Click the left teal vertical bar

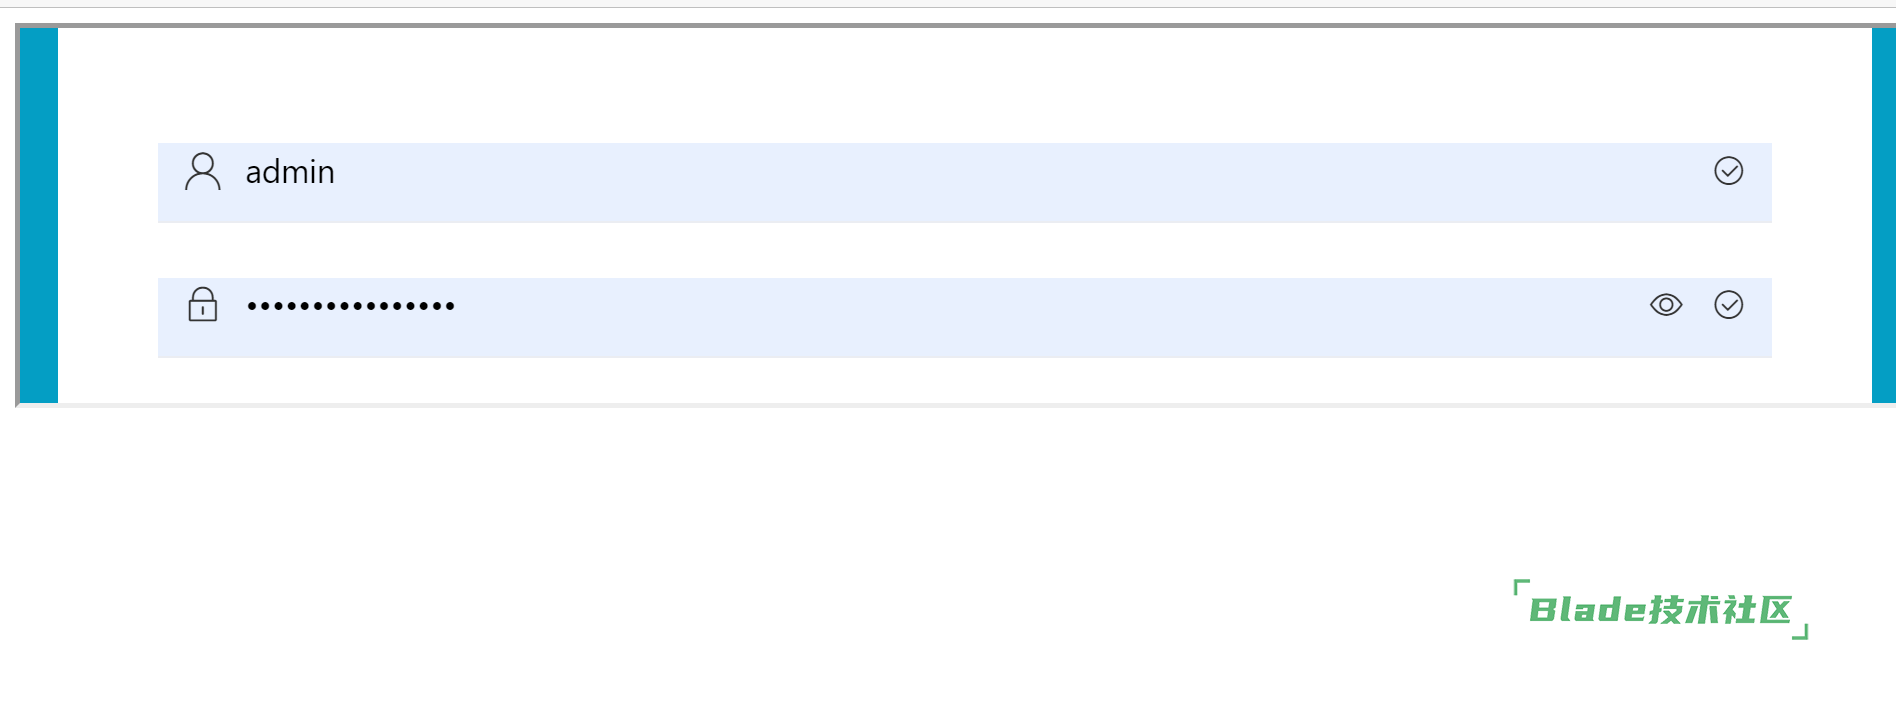(39, 215)
